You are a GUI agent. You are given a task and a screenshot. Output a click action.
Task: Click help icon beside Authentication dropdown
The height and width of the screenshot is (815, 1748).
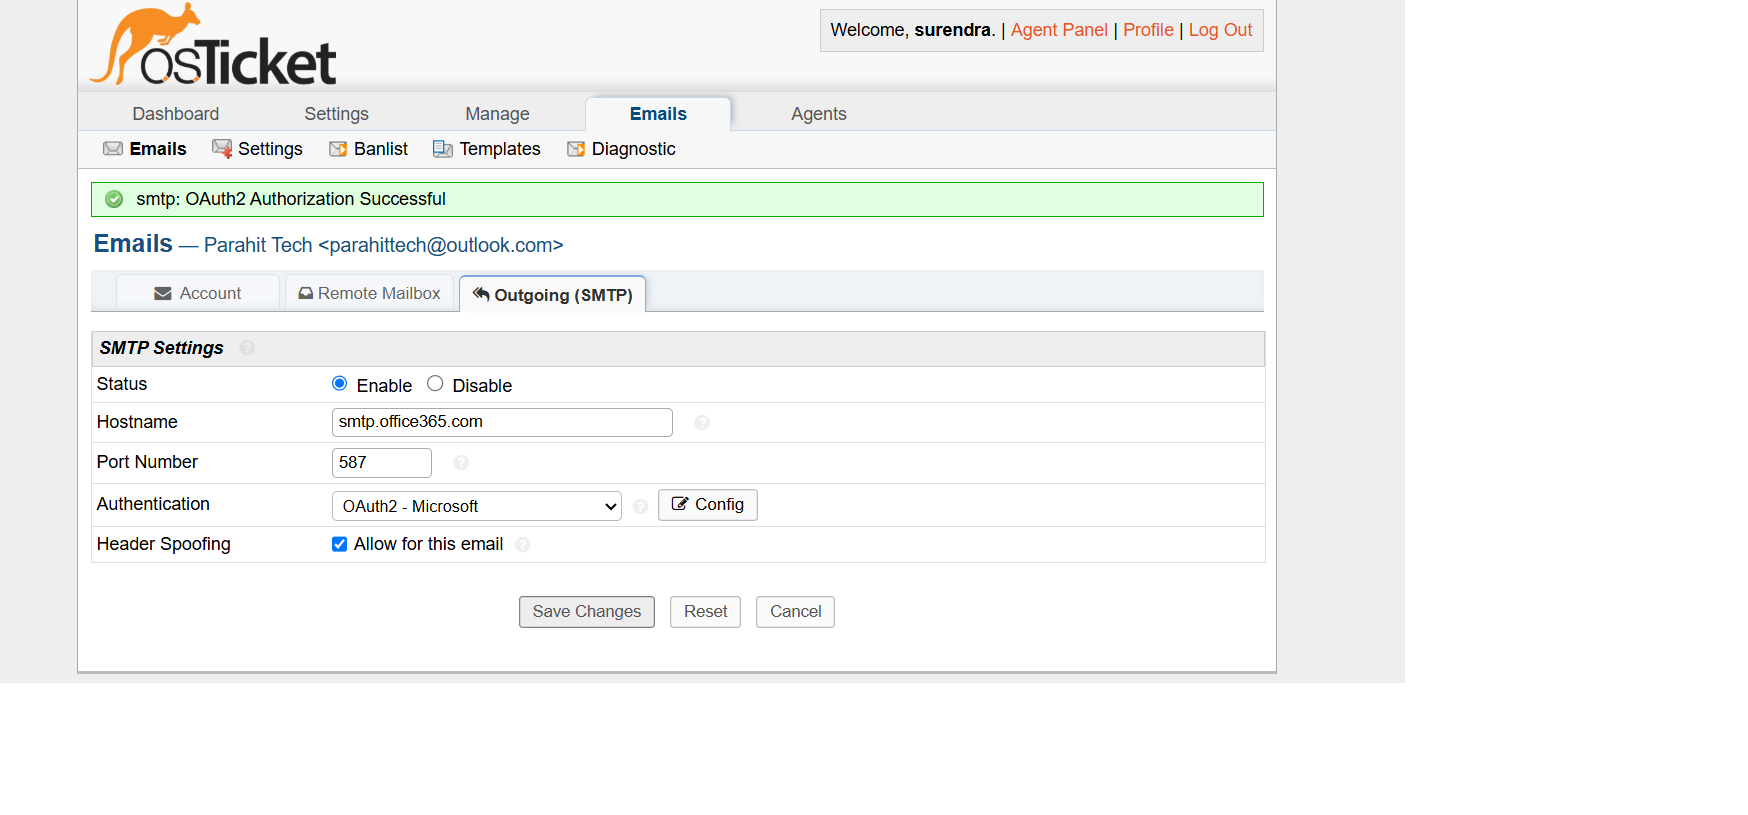point(641,507)
